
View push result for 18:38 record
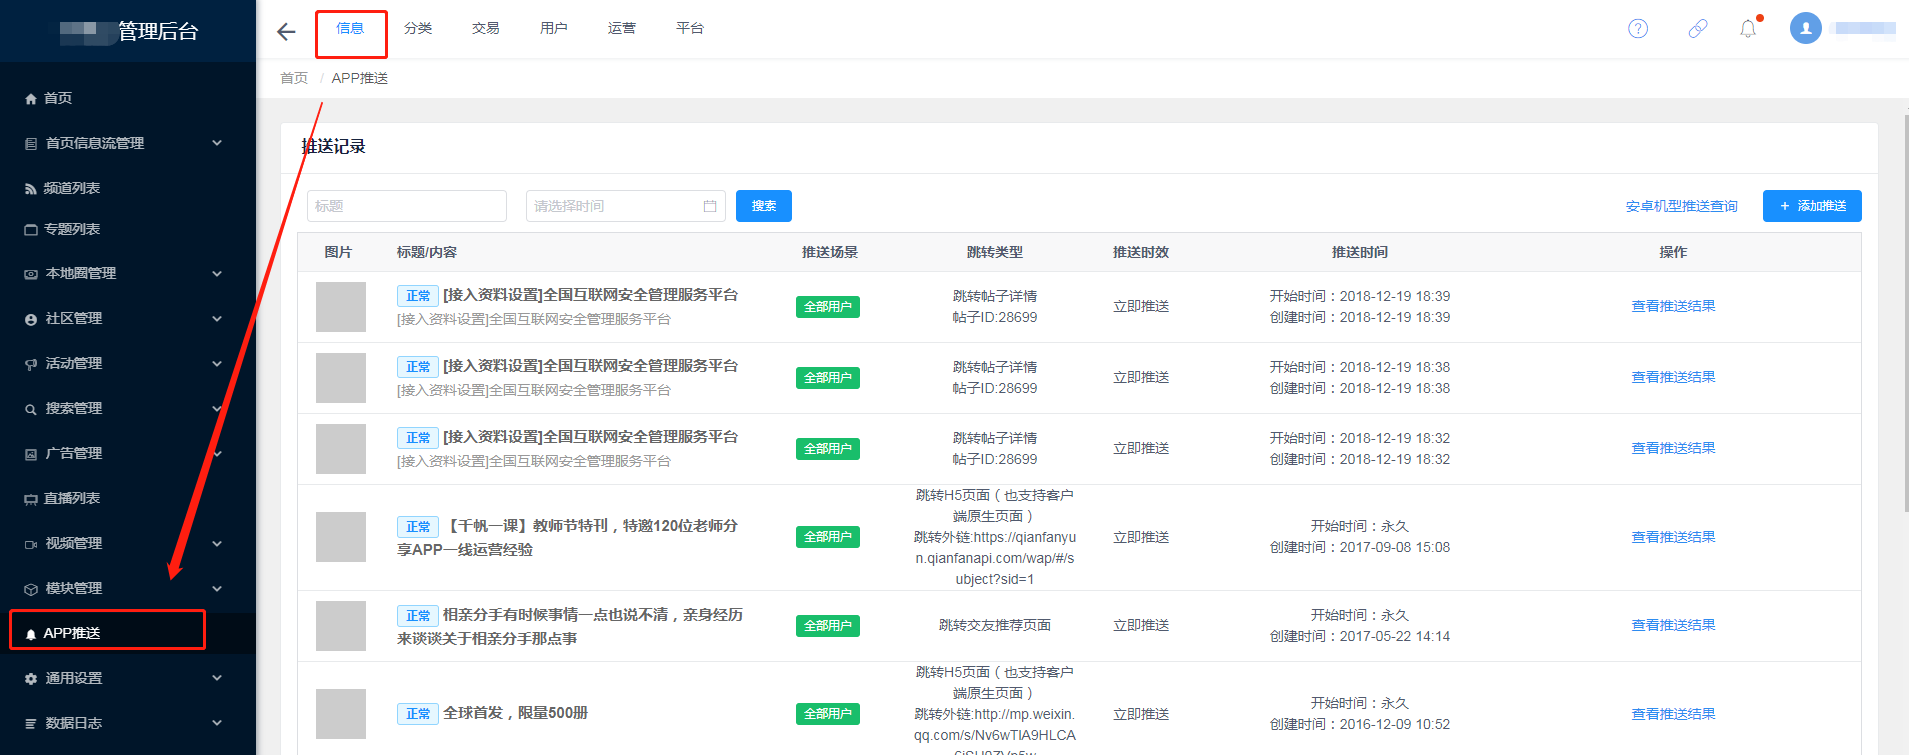click(x=1673, y=377)
